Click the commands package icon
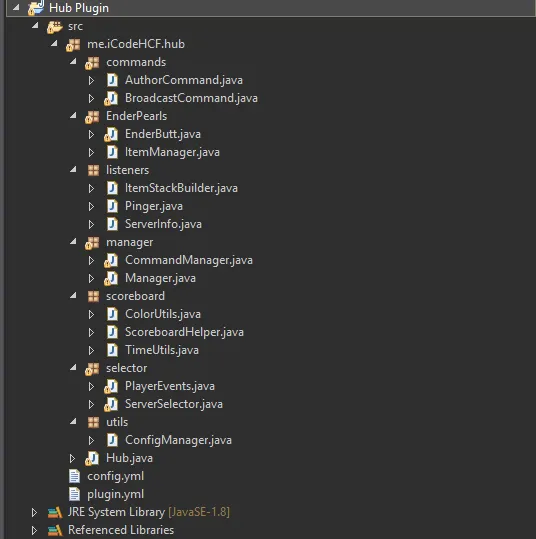 (x=92, y=63)
